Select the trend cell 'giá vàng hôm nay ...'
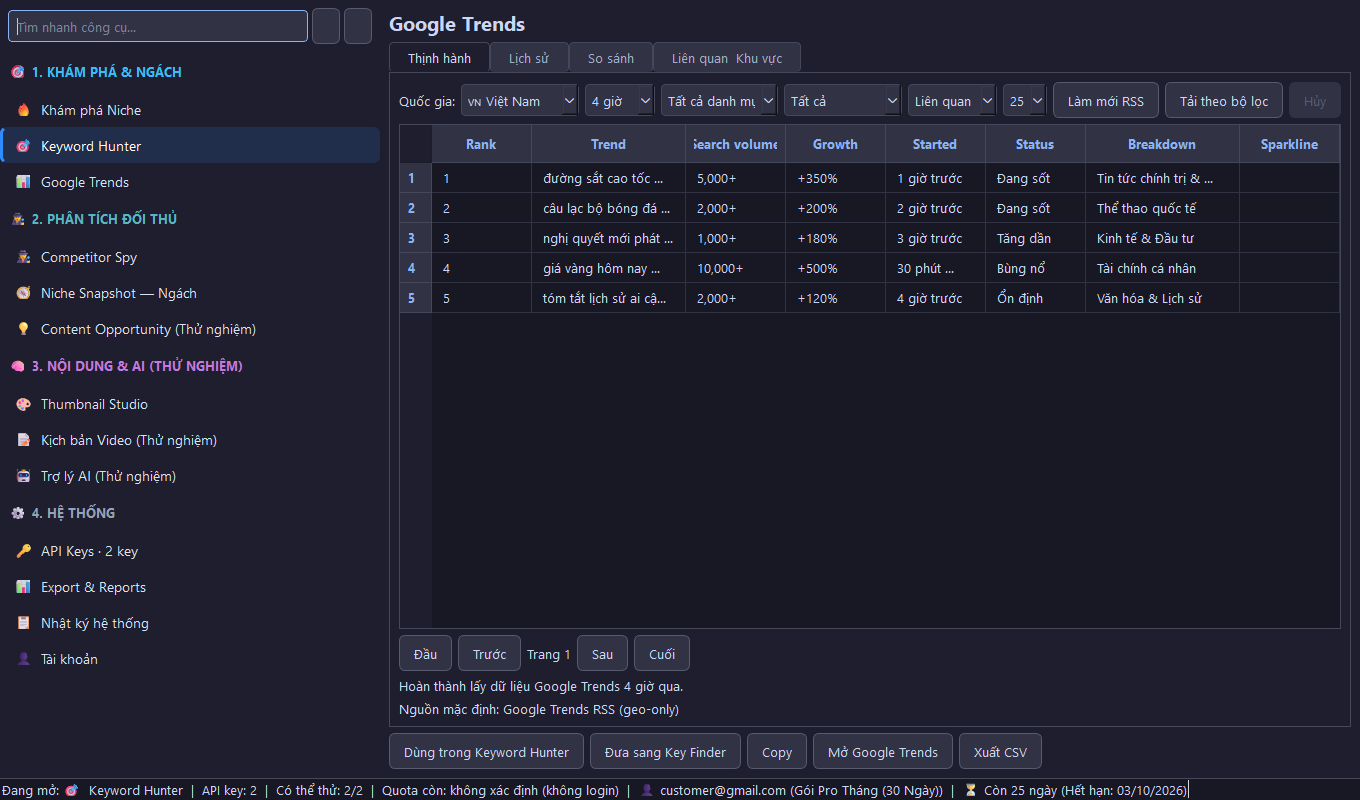Image resolution: width=1360 pixels, height=800 pixels. [x=608, y=268]
